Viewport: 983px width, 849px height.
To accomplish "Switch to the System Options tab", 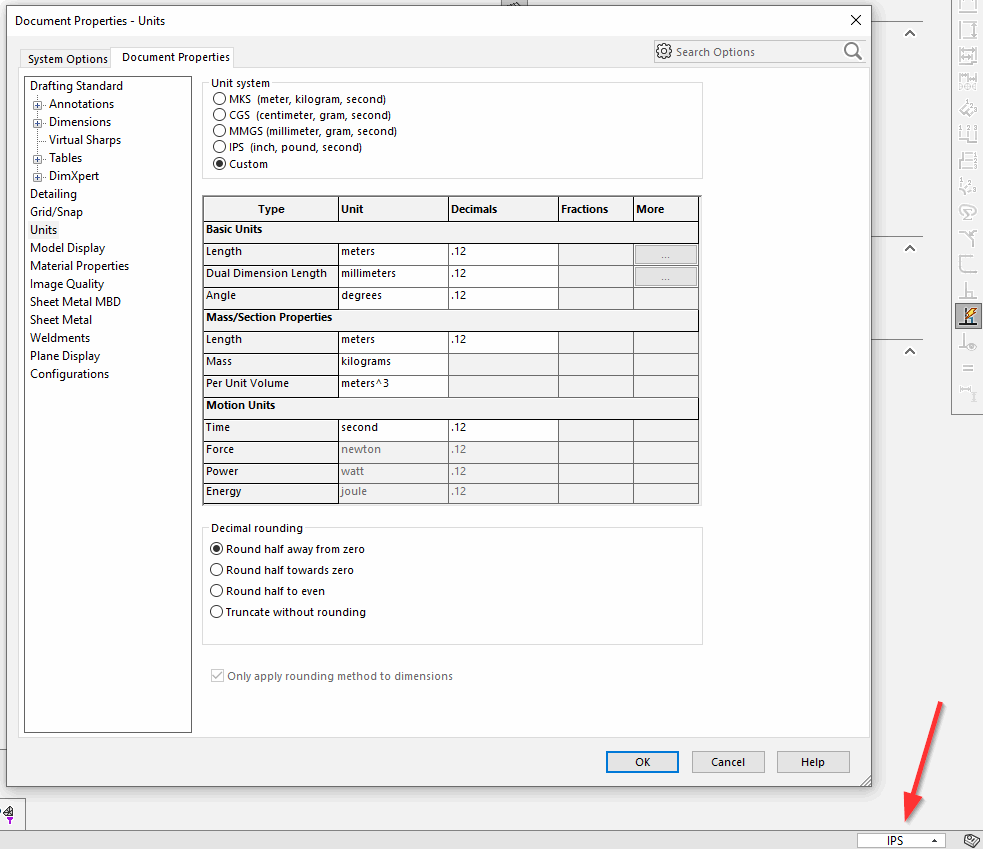I will click(64, 58).
